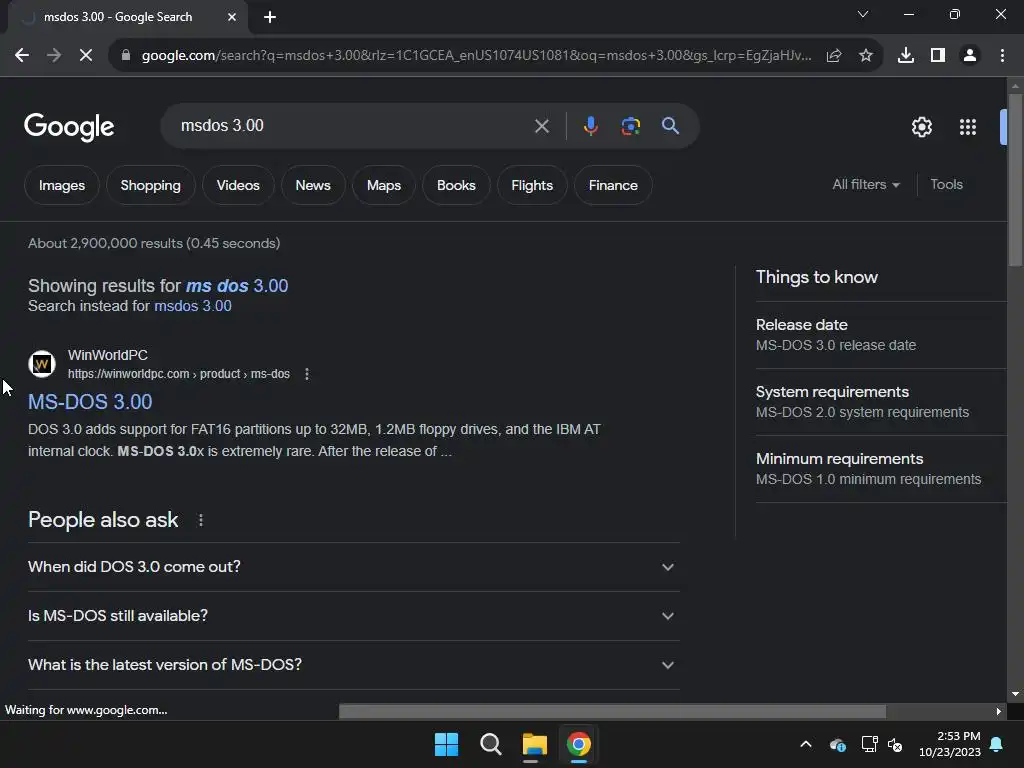Expand 'Is MS-DOS still available?'

pyautogui.click(x=353, y=616)
